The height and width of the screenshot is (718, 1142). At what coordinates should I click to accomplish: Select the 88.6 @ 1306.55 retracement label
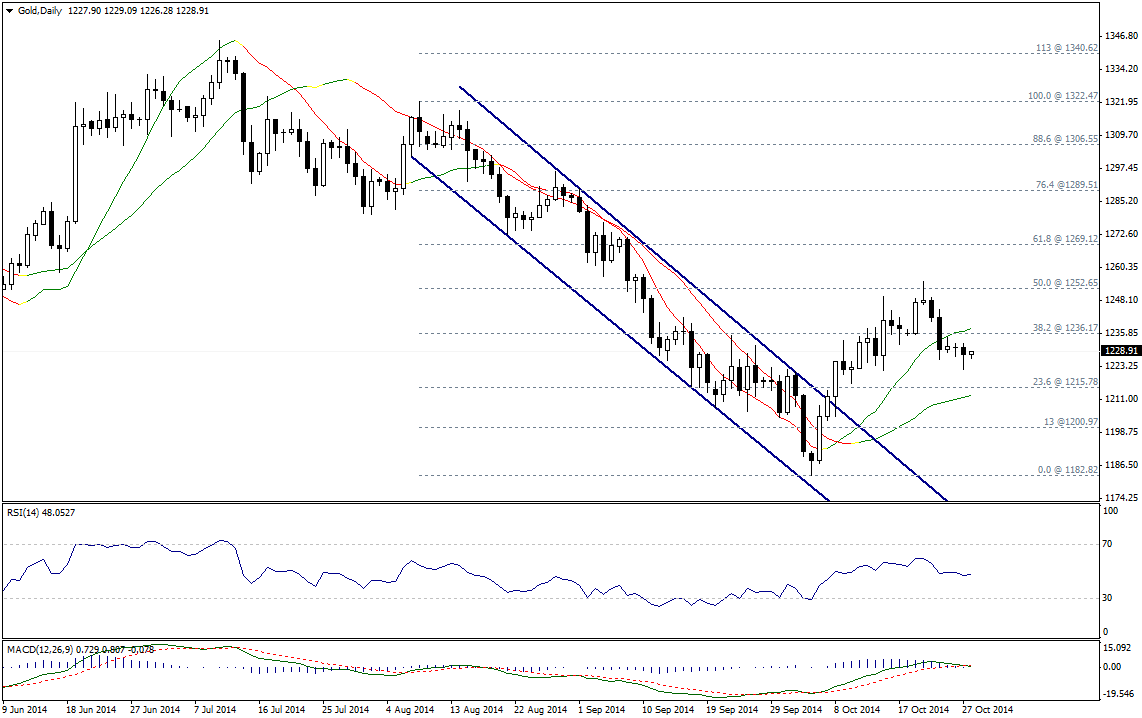1066,138
